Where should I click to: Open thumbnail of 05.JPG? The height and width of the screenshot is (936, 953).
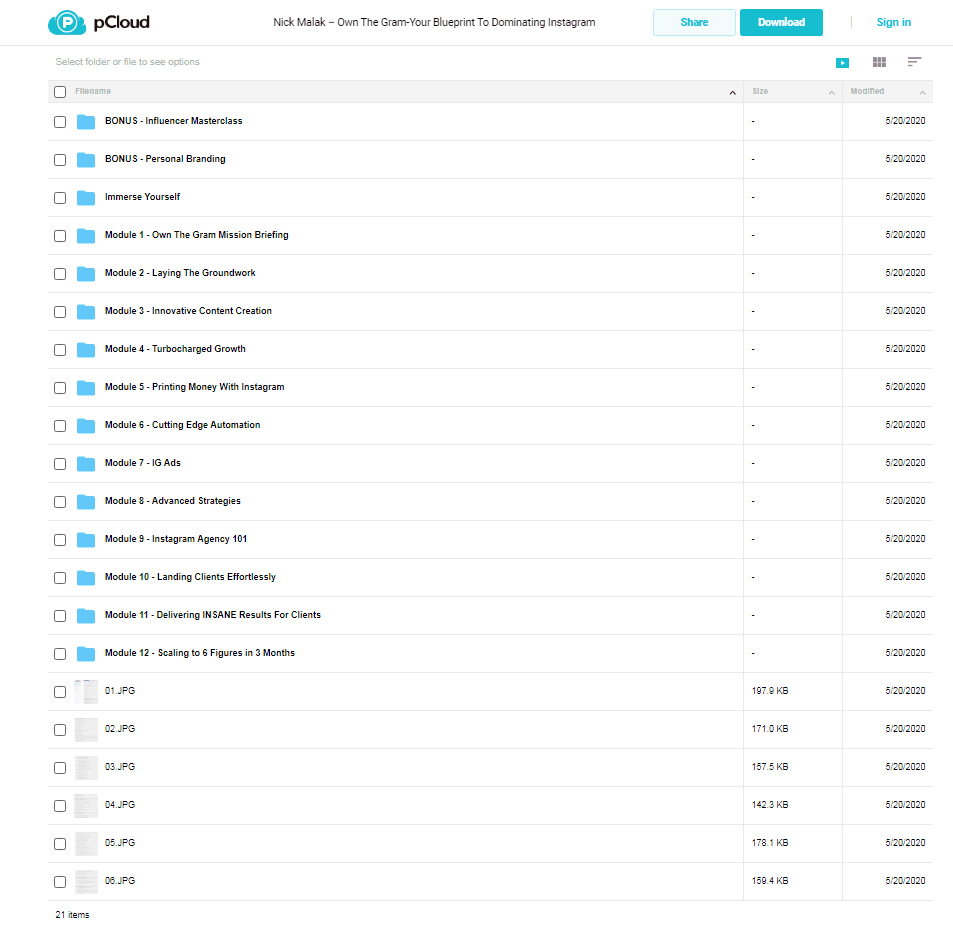tap(86, 844)
